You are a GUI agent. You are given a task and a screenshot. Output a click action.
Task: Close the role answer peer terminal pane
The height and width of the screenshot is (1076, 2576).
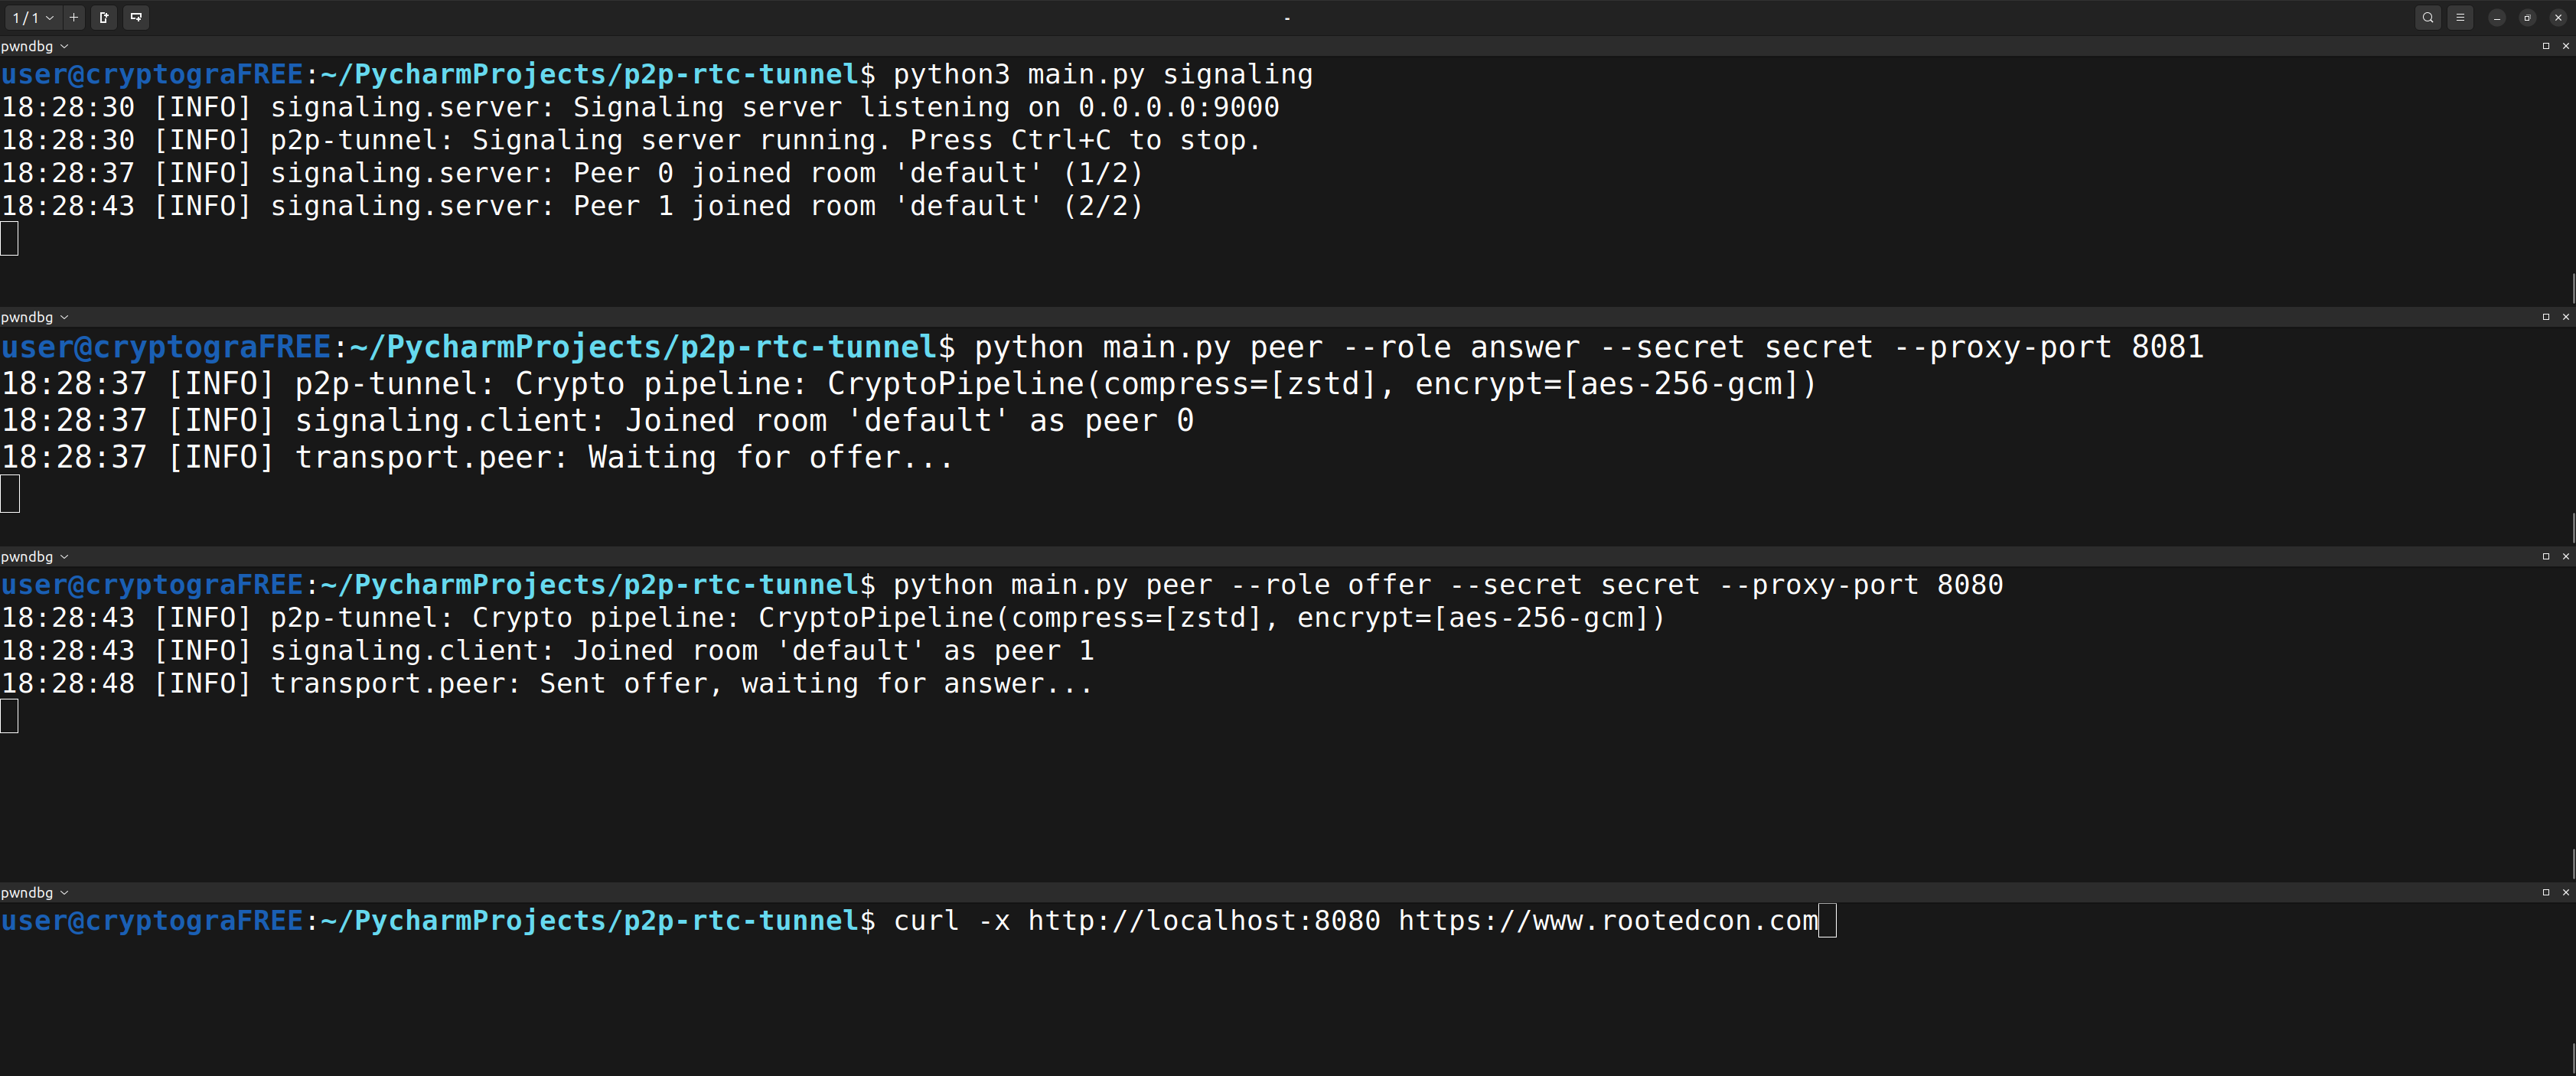2565,317
